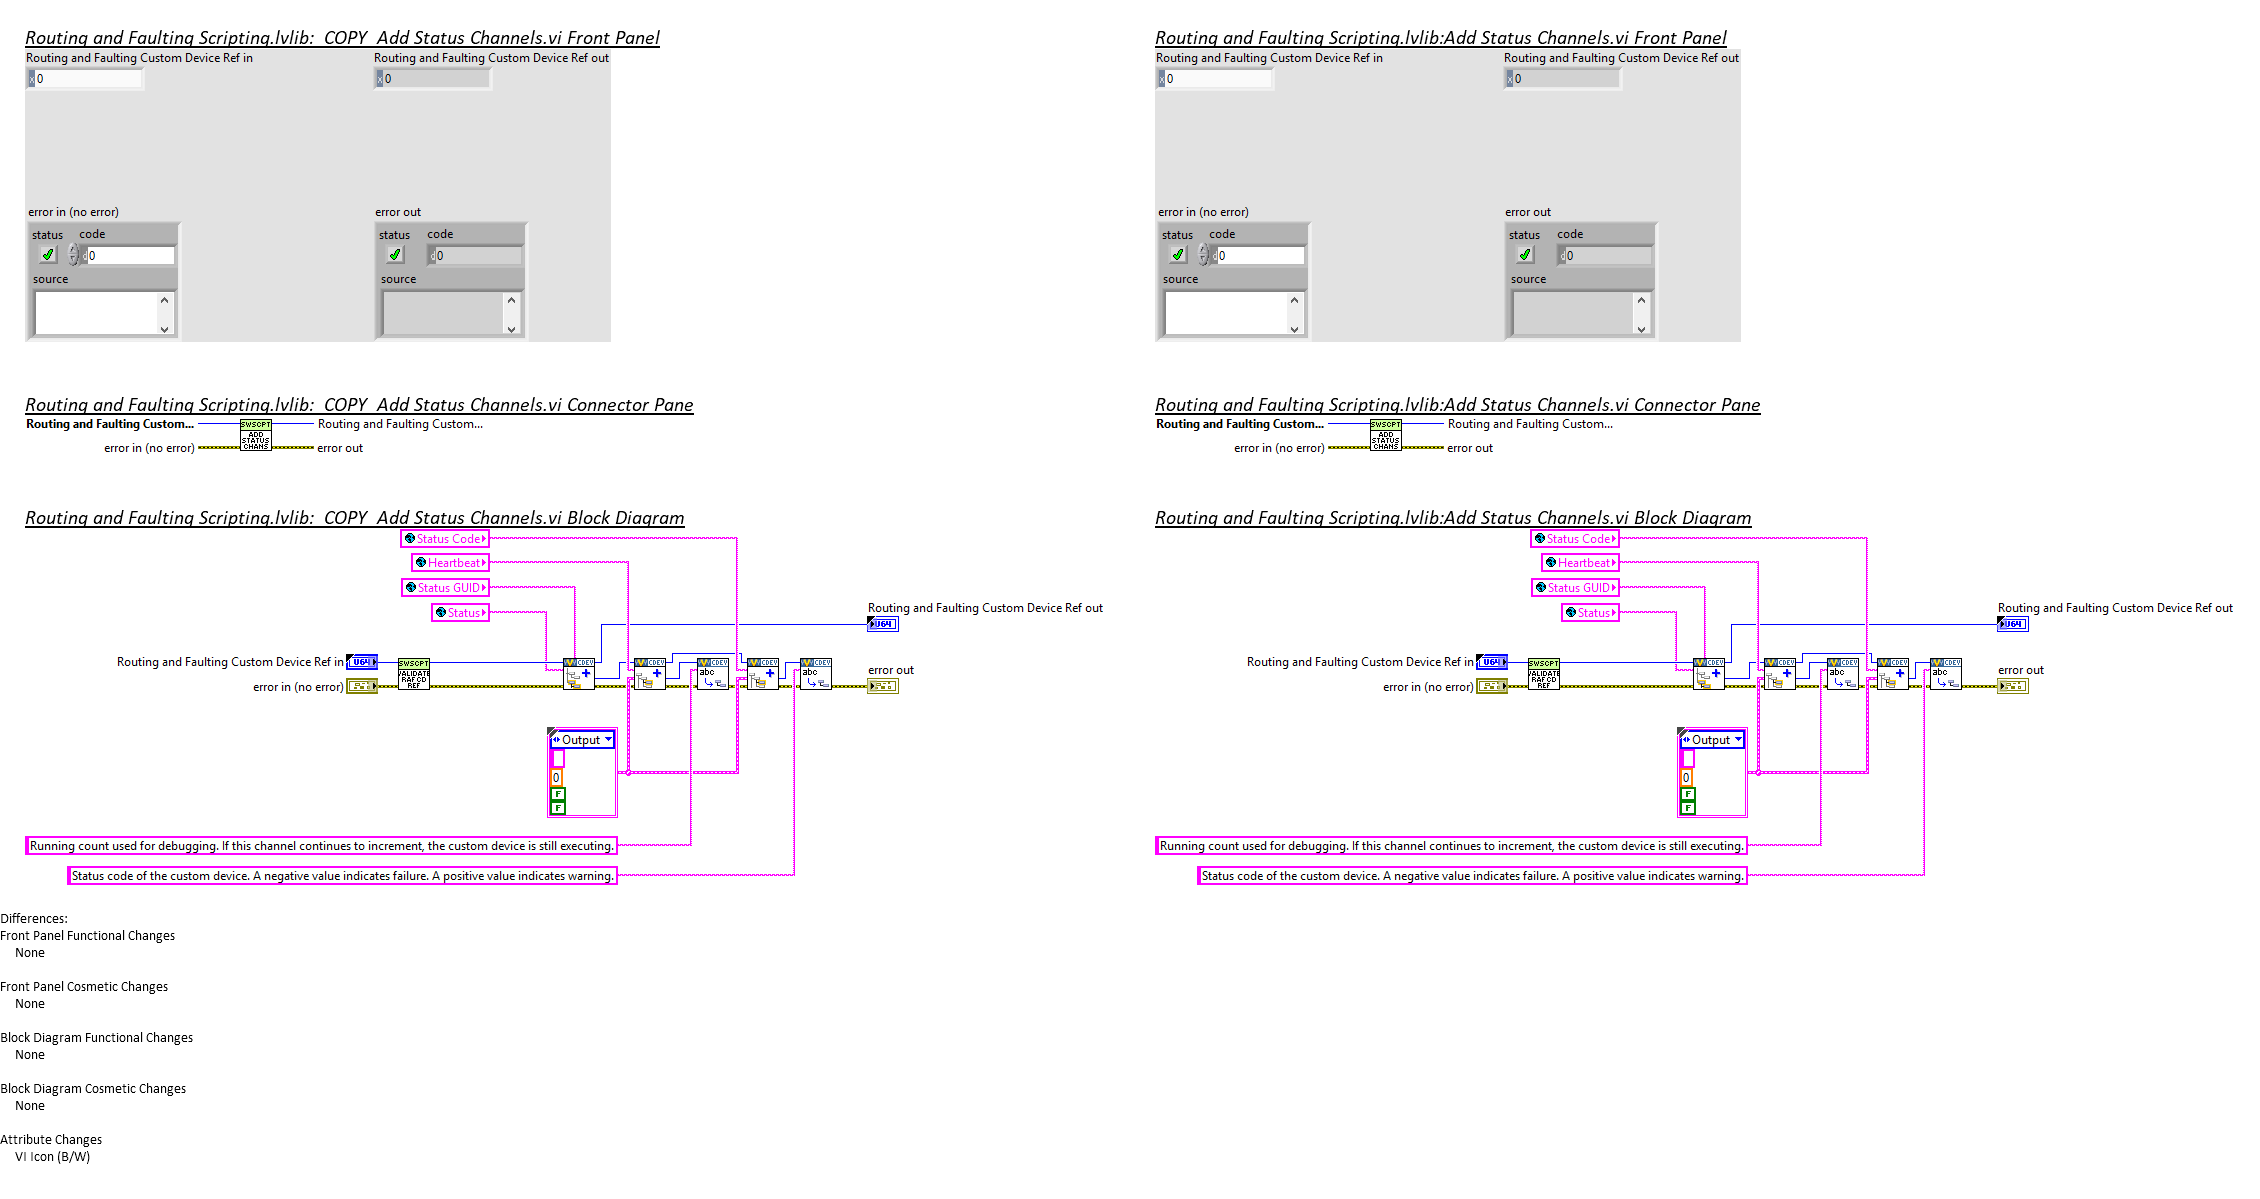The image size is (2260, 1199).
Task: Click the Validate RAF CD Ref subVI in the COPY block diagram
Action: pos(413,674)
